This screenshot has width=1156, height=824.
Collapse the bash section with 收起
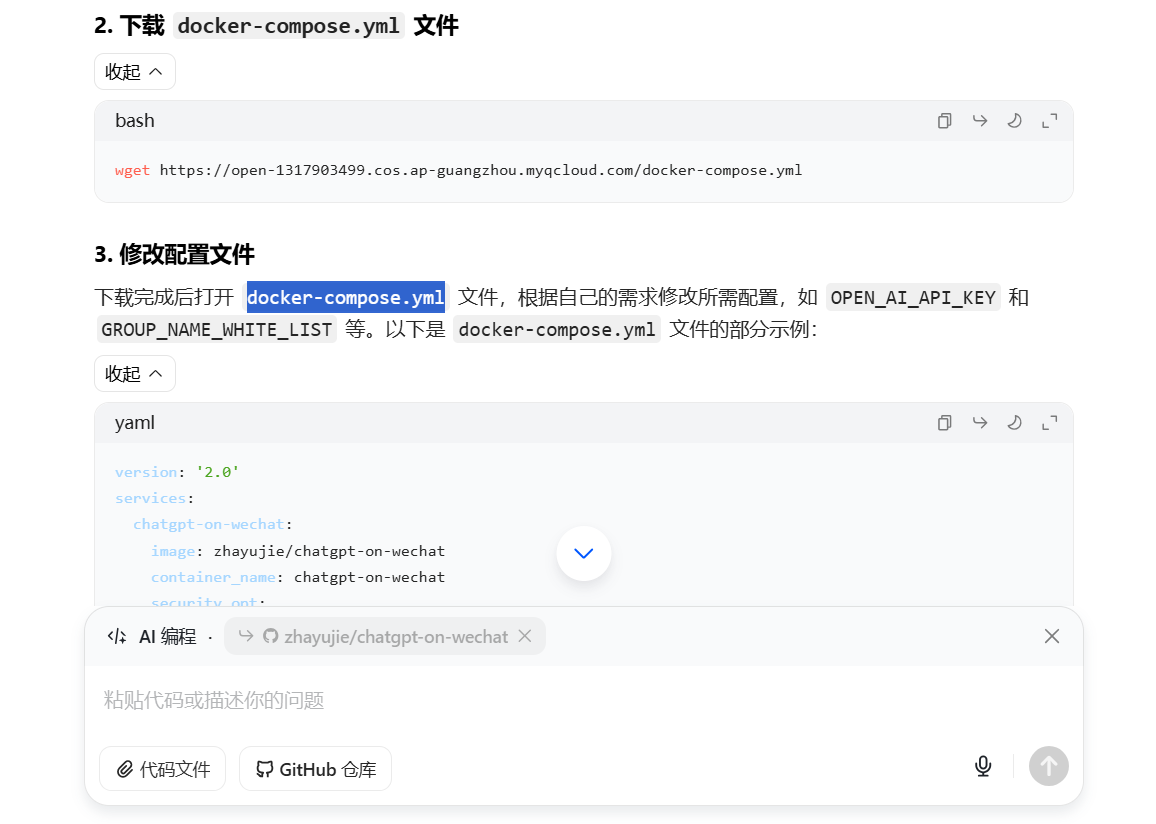135,71
